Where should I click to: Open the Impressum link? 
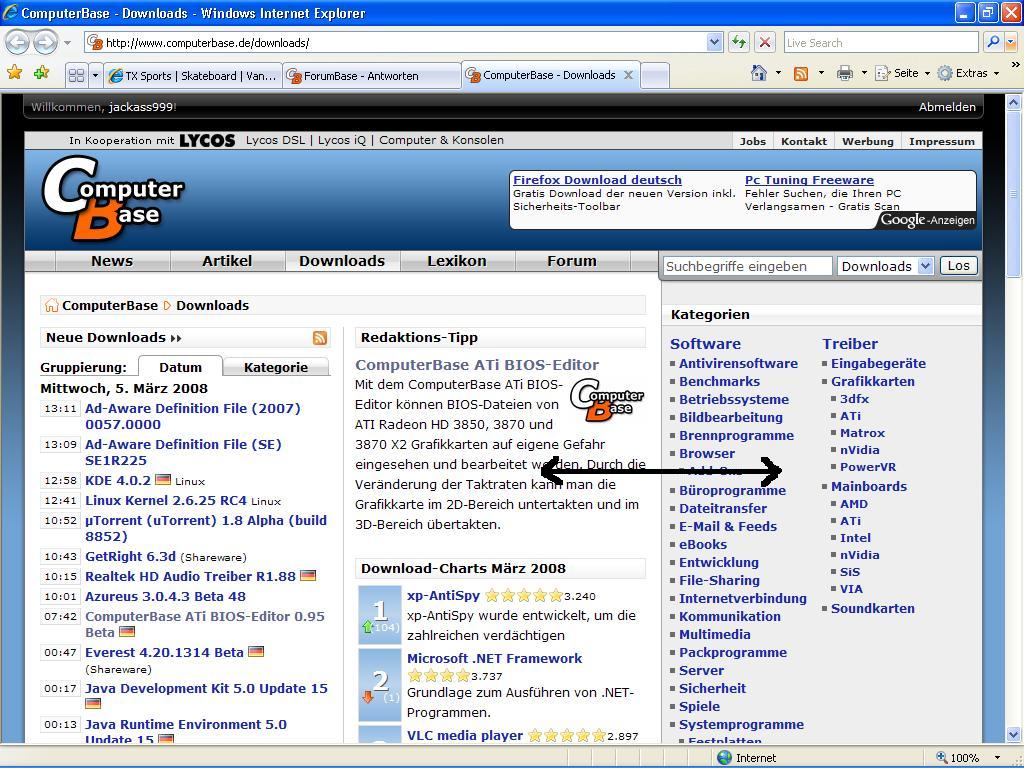[941, 141]
